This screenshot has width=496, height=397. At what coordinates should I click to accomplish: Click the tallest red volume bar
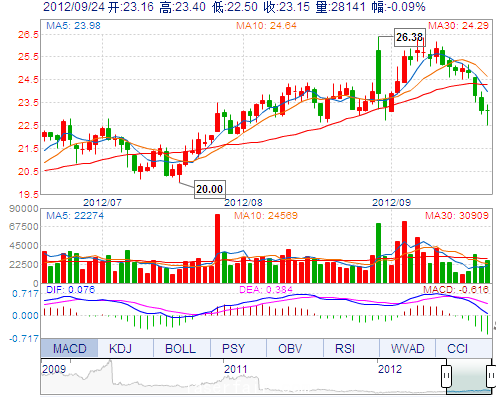pyautogui.click(x=217, y=249)
